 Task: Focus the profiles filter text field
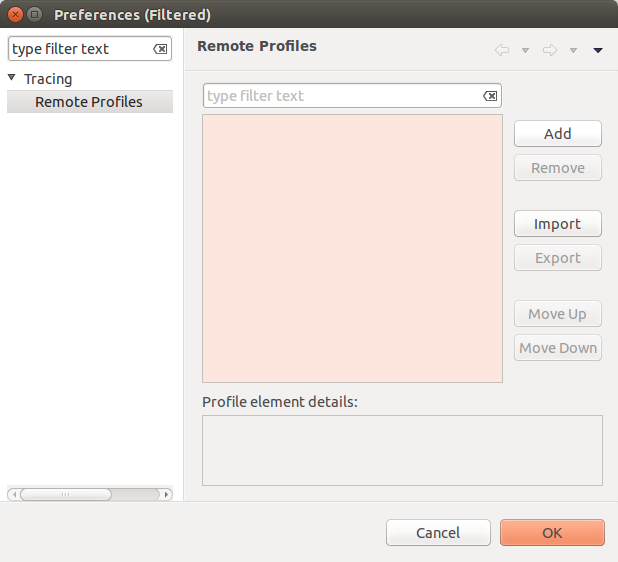tap(340, 96)
